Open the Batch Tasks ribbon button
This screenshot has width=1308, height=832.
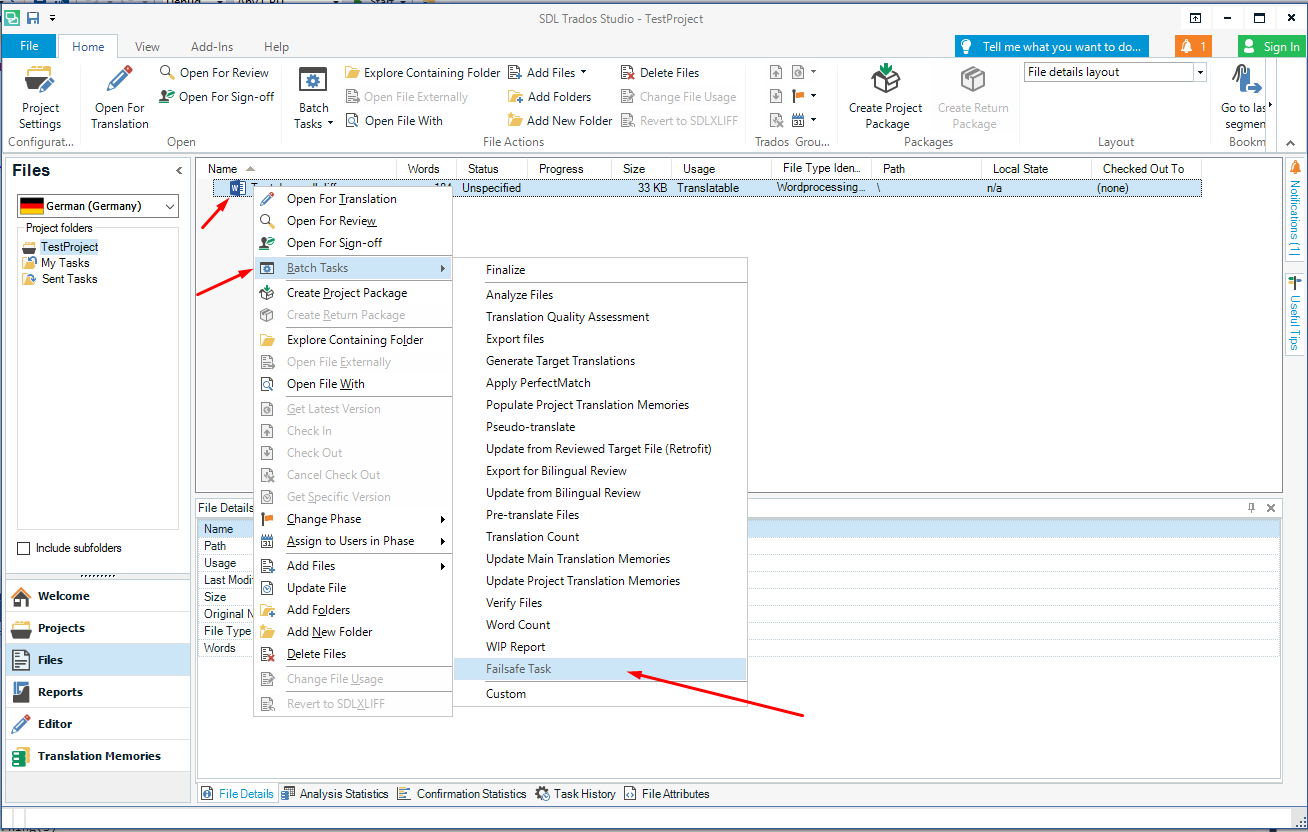(x=314, y=97)
